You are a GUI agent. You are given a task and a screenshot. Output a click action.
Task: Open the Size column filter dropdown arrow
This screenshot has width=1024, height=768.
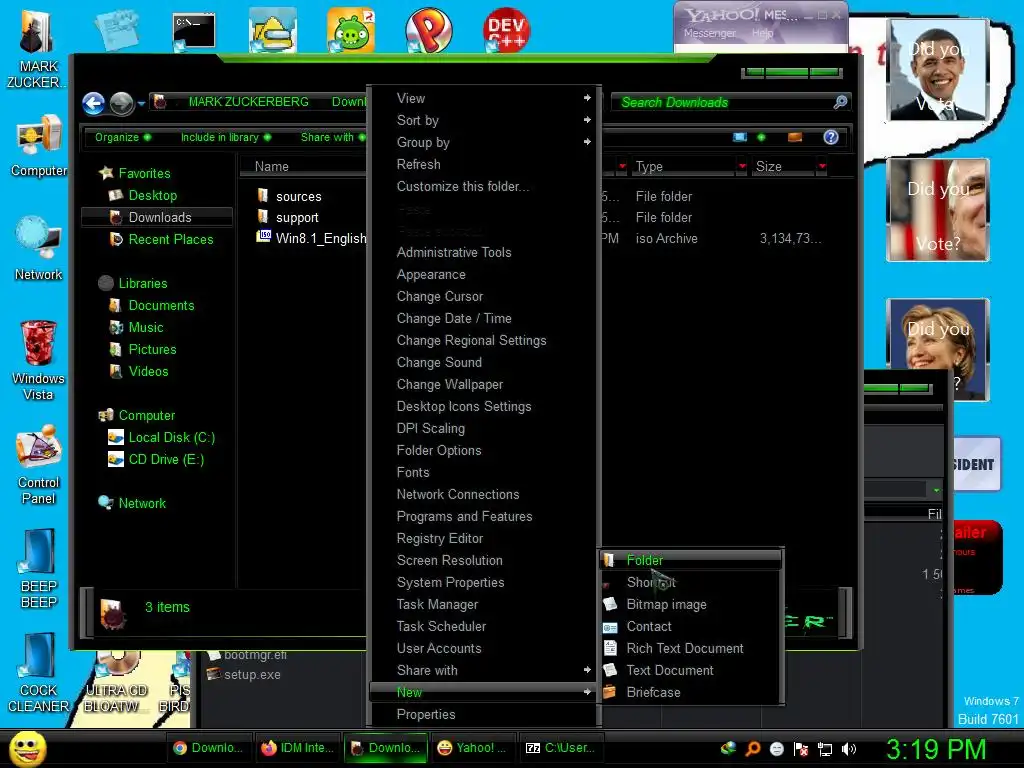[822, 167]
